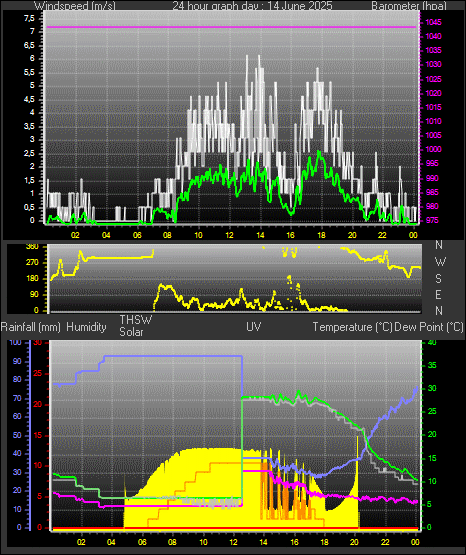Click the 360 degree wind direction label
Viewport: 466px width, 555px height.
[32, 247]
